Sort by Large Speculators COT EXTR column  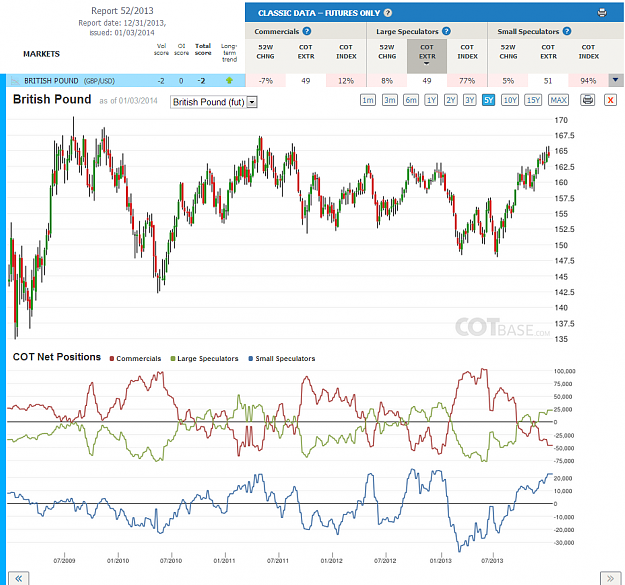[426, 55]
